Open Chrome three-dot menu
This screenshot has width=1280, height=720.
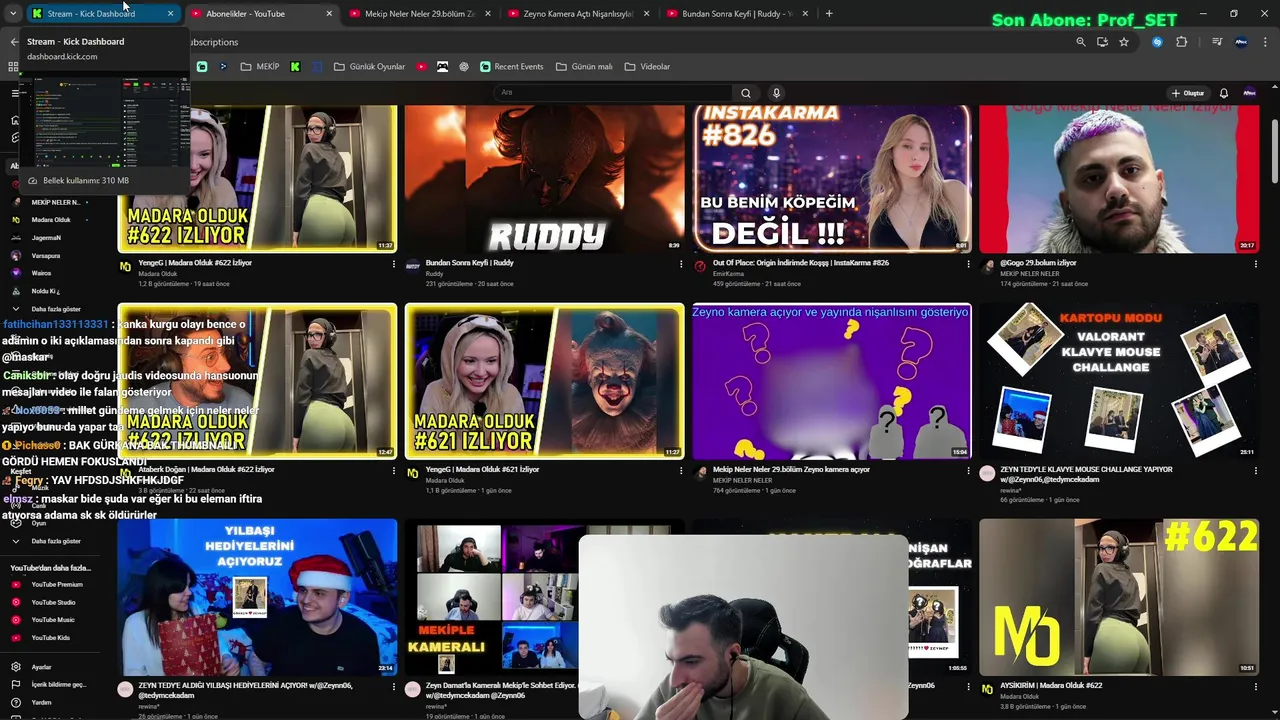pos(1265,42)
